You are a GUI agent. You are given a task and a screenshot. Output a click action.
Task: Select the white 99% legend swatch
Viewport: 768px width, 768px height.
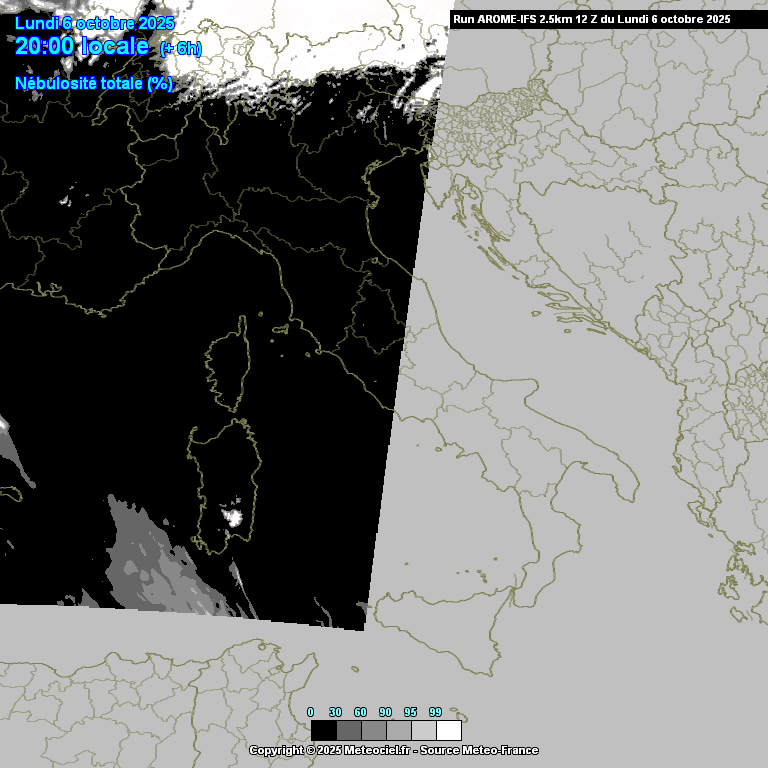(449, 730)
